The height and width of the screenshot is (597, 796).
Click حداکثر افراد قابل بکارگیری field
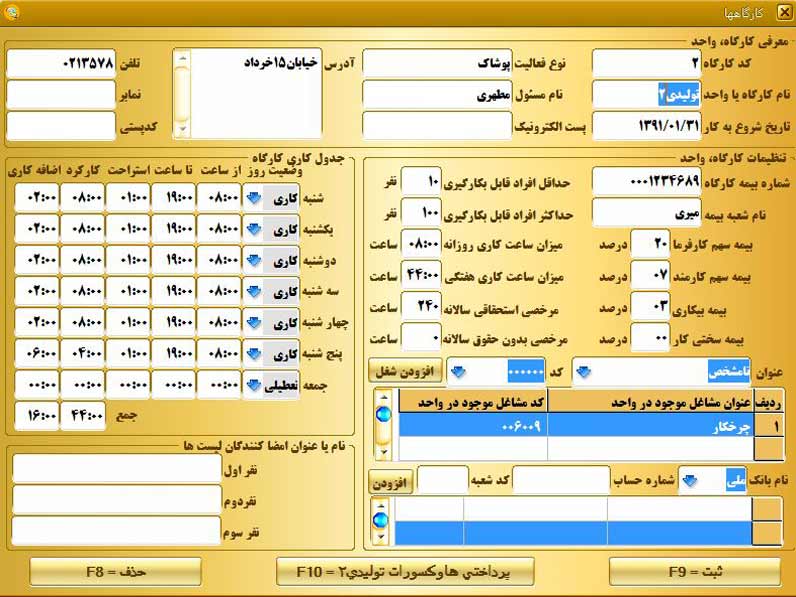coord(421,213)
